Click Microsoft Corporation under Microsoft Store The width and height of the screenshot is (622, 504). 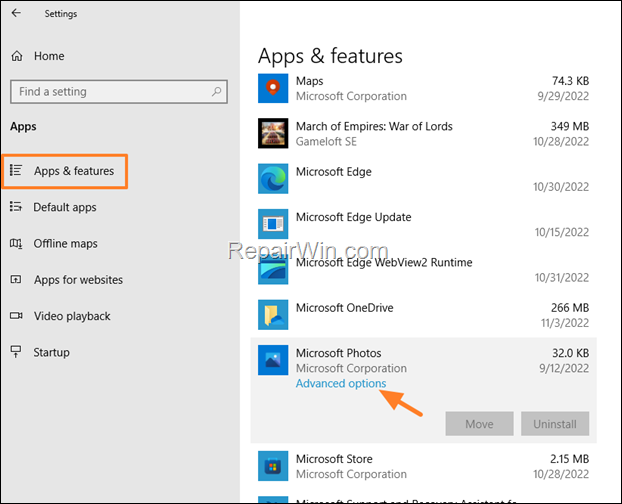click(351, 474)
